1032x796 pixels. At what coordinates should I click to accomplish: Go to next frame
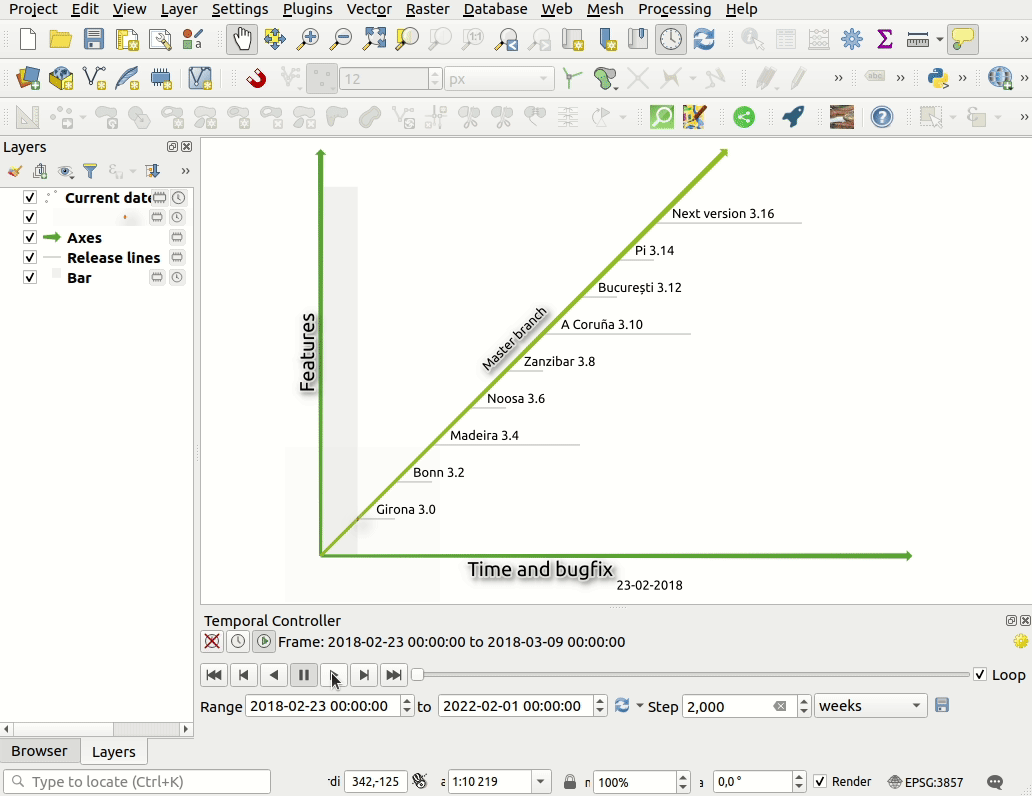tap(364, 675)
